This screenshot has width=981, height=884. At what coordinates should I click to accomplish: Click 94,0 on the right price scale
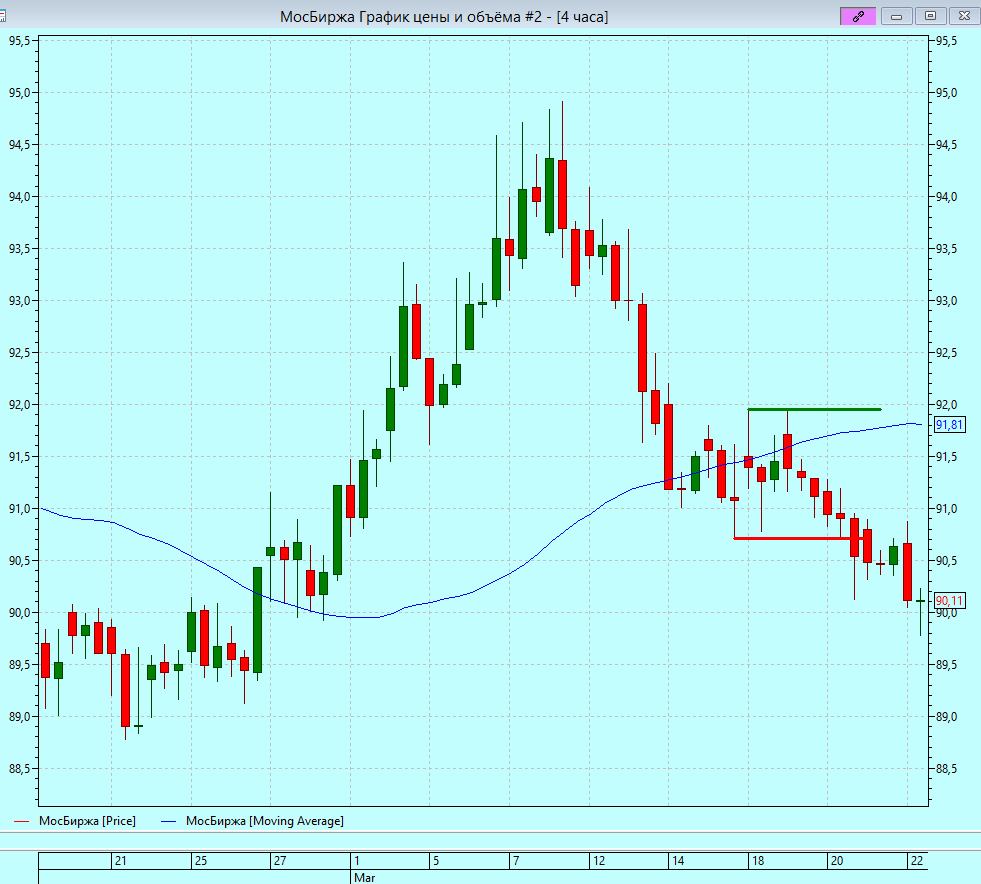click(946, 197)
